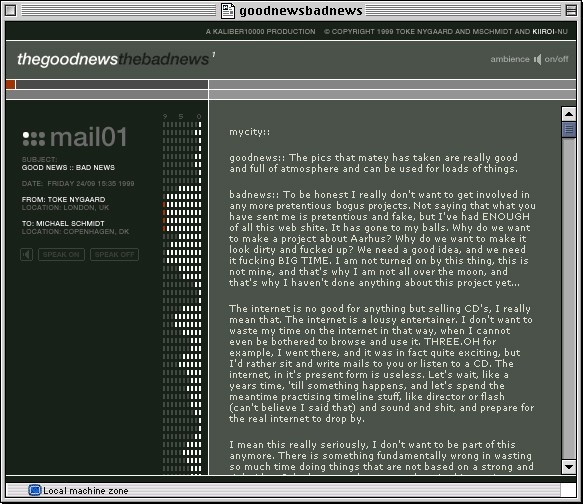Image resolution: width=583 pixels, height=504 pixels.
Task: Click the scroll up arrow of message pane
Action: (x=568, y=114)
